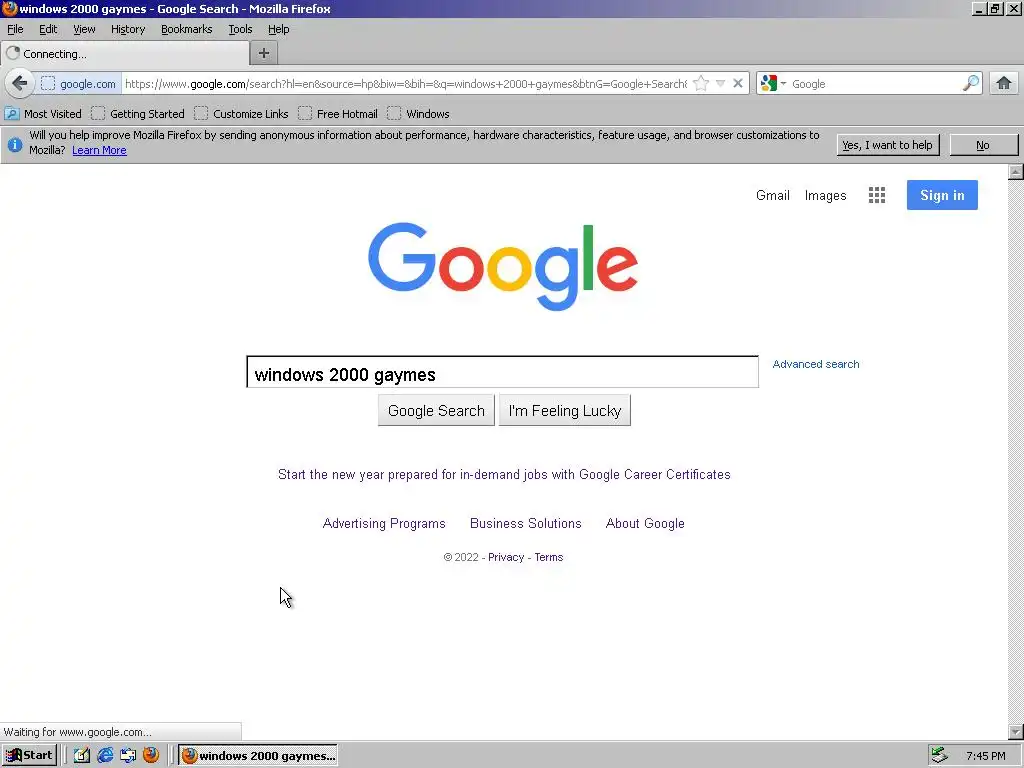This screenshot has width=1024, height=768.
Task: Select the Firefox taskbar window button
Action: [x=259, y=756]
